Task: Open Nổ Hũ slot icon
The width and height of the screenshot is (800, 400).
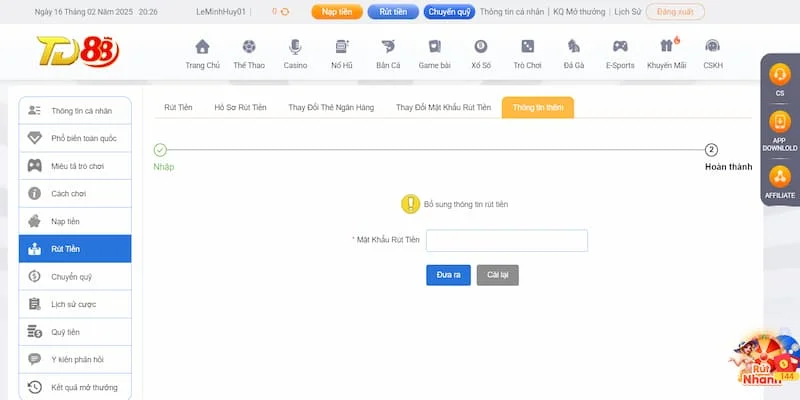Action: [342, 47]
